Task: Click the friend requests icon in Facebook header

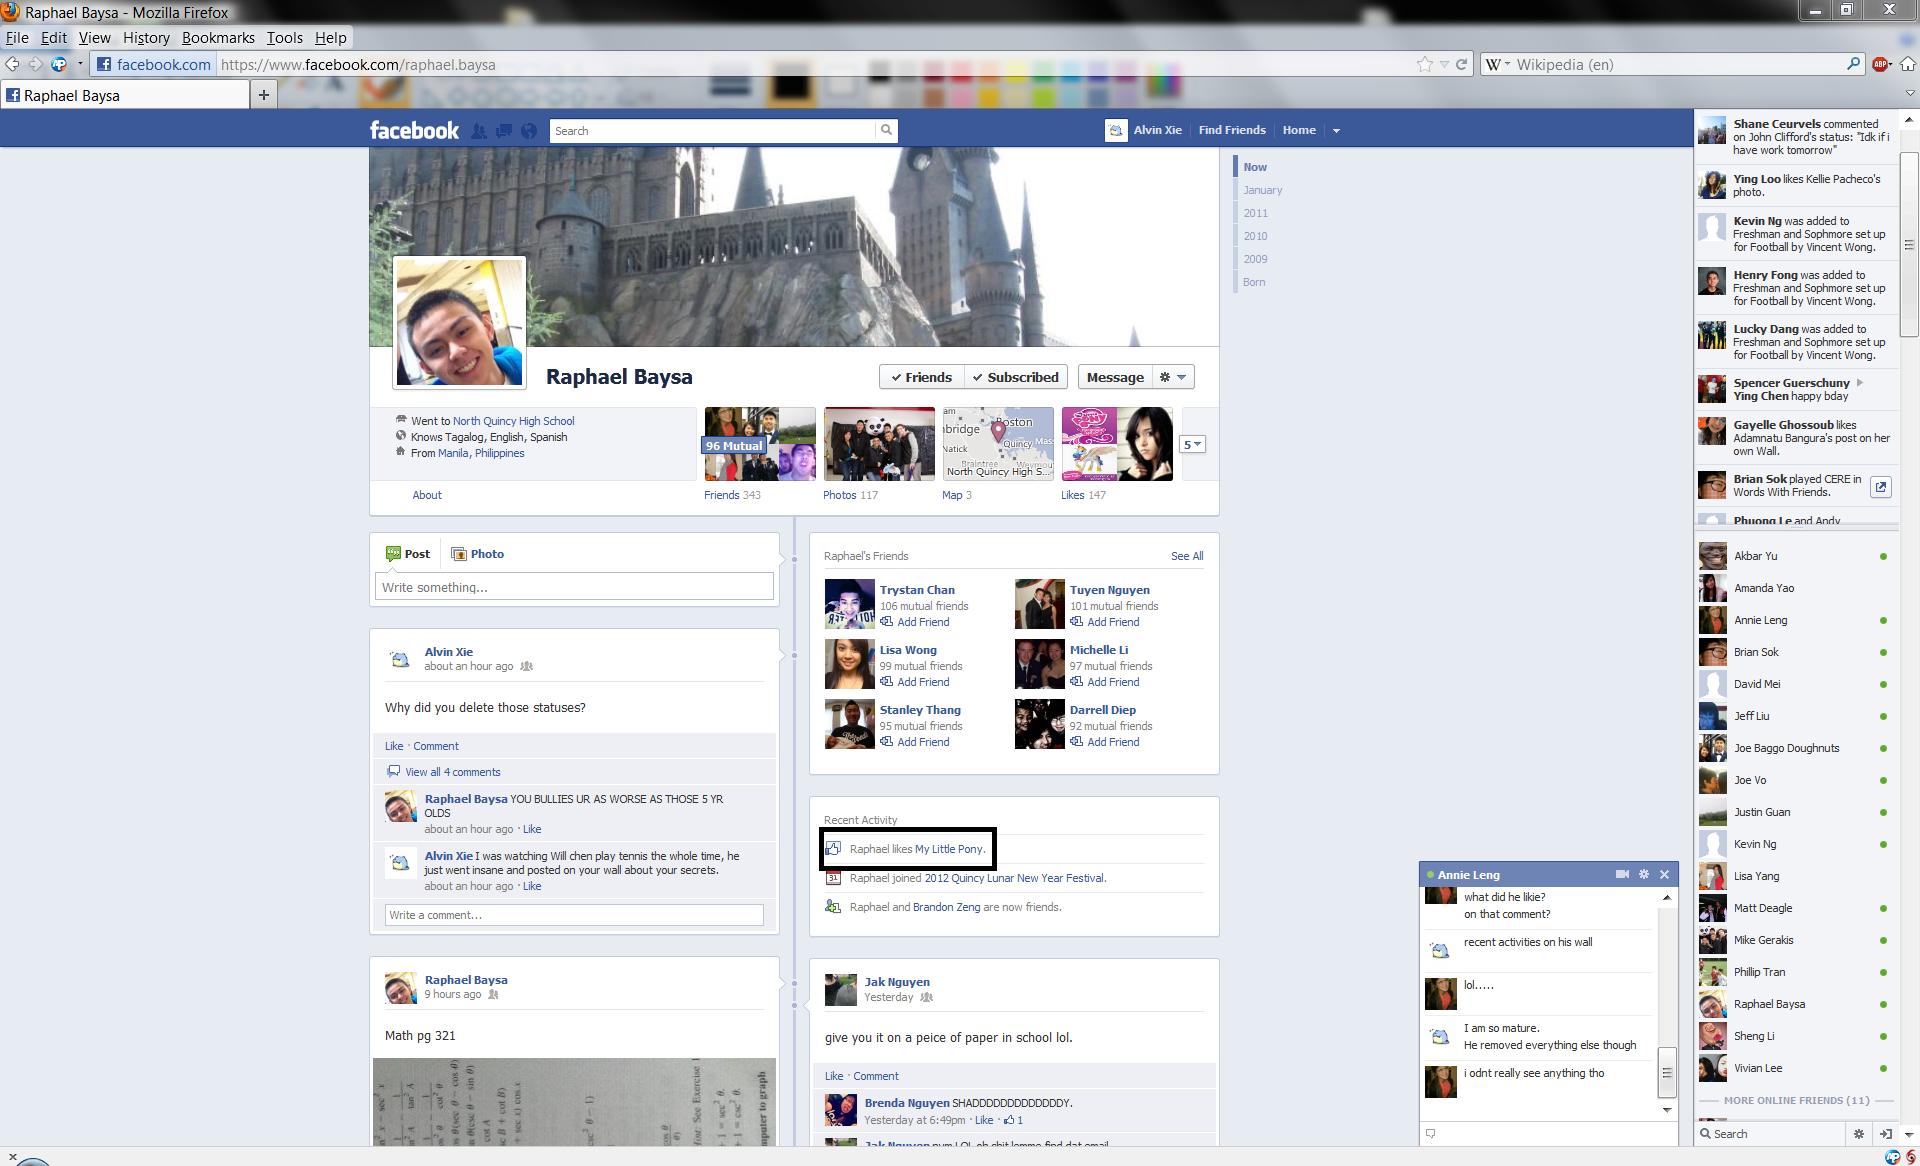Action: [479, 131]
